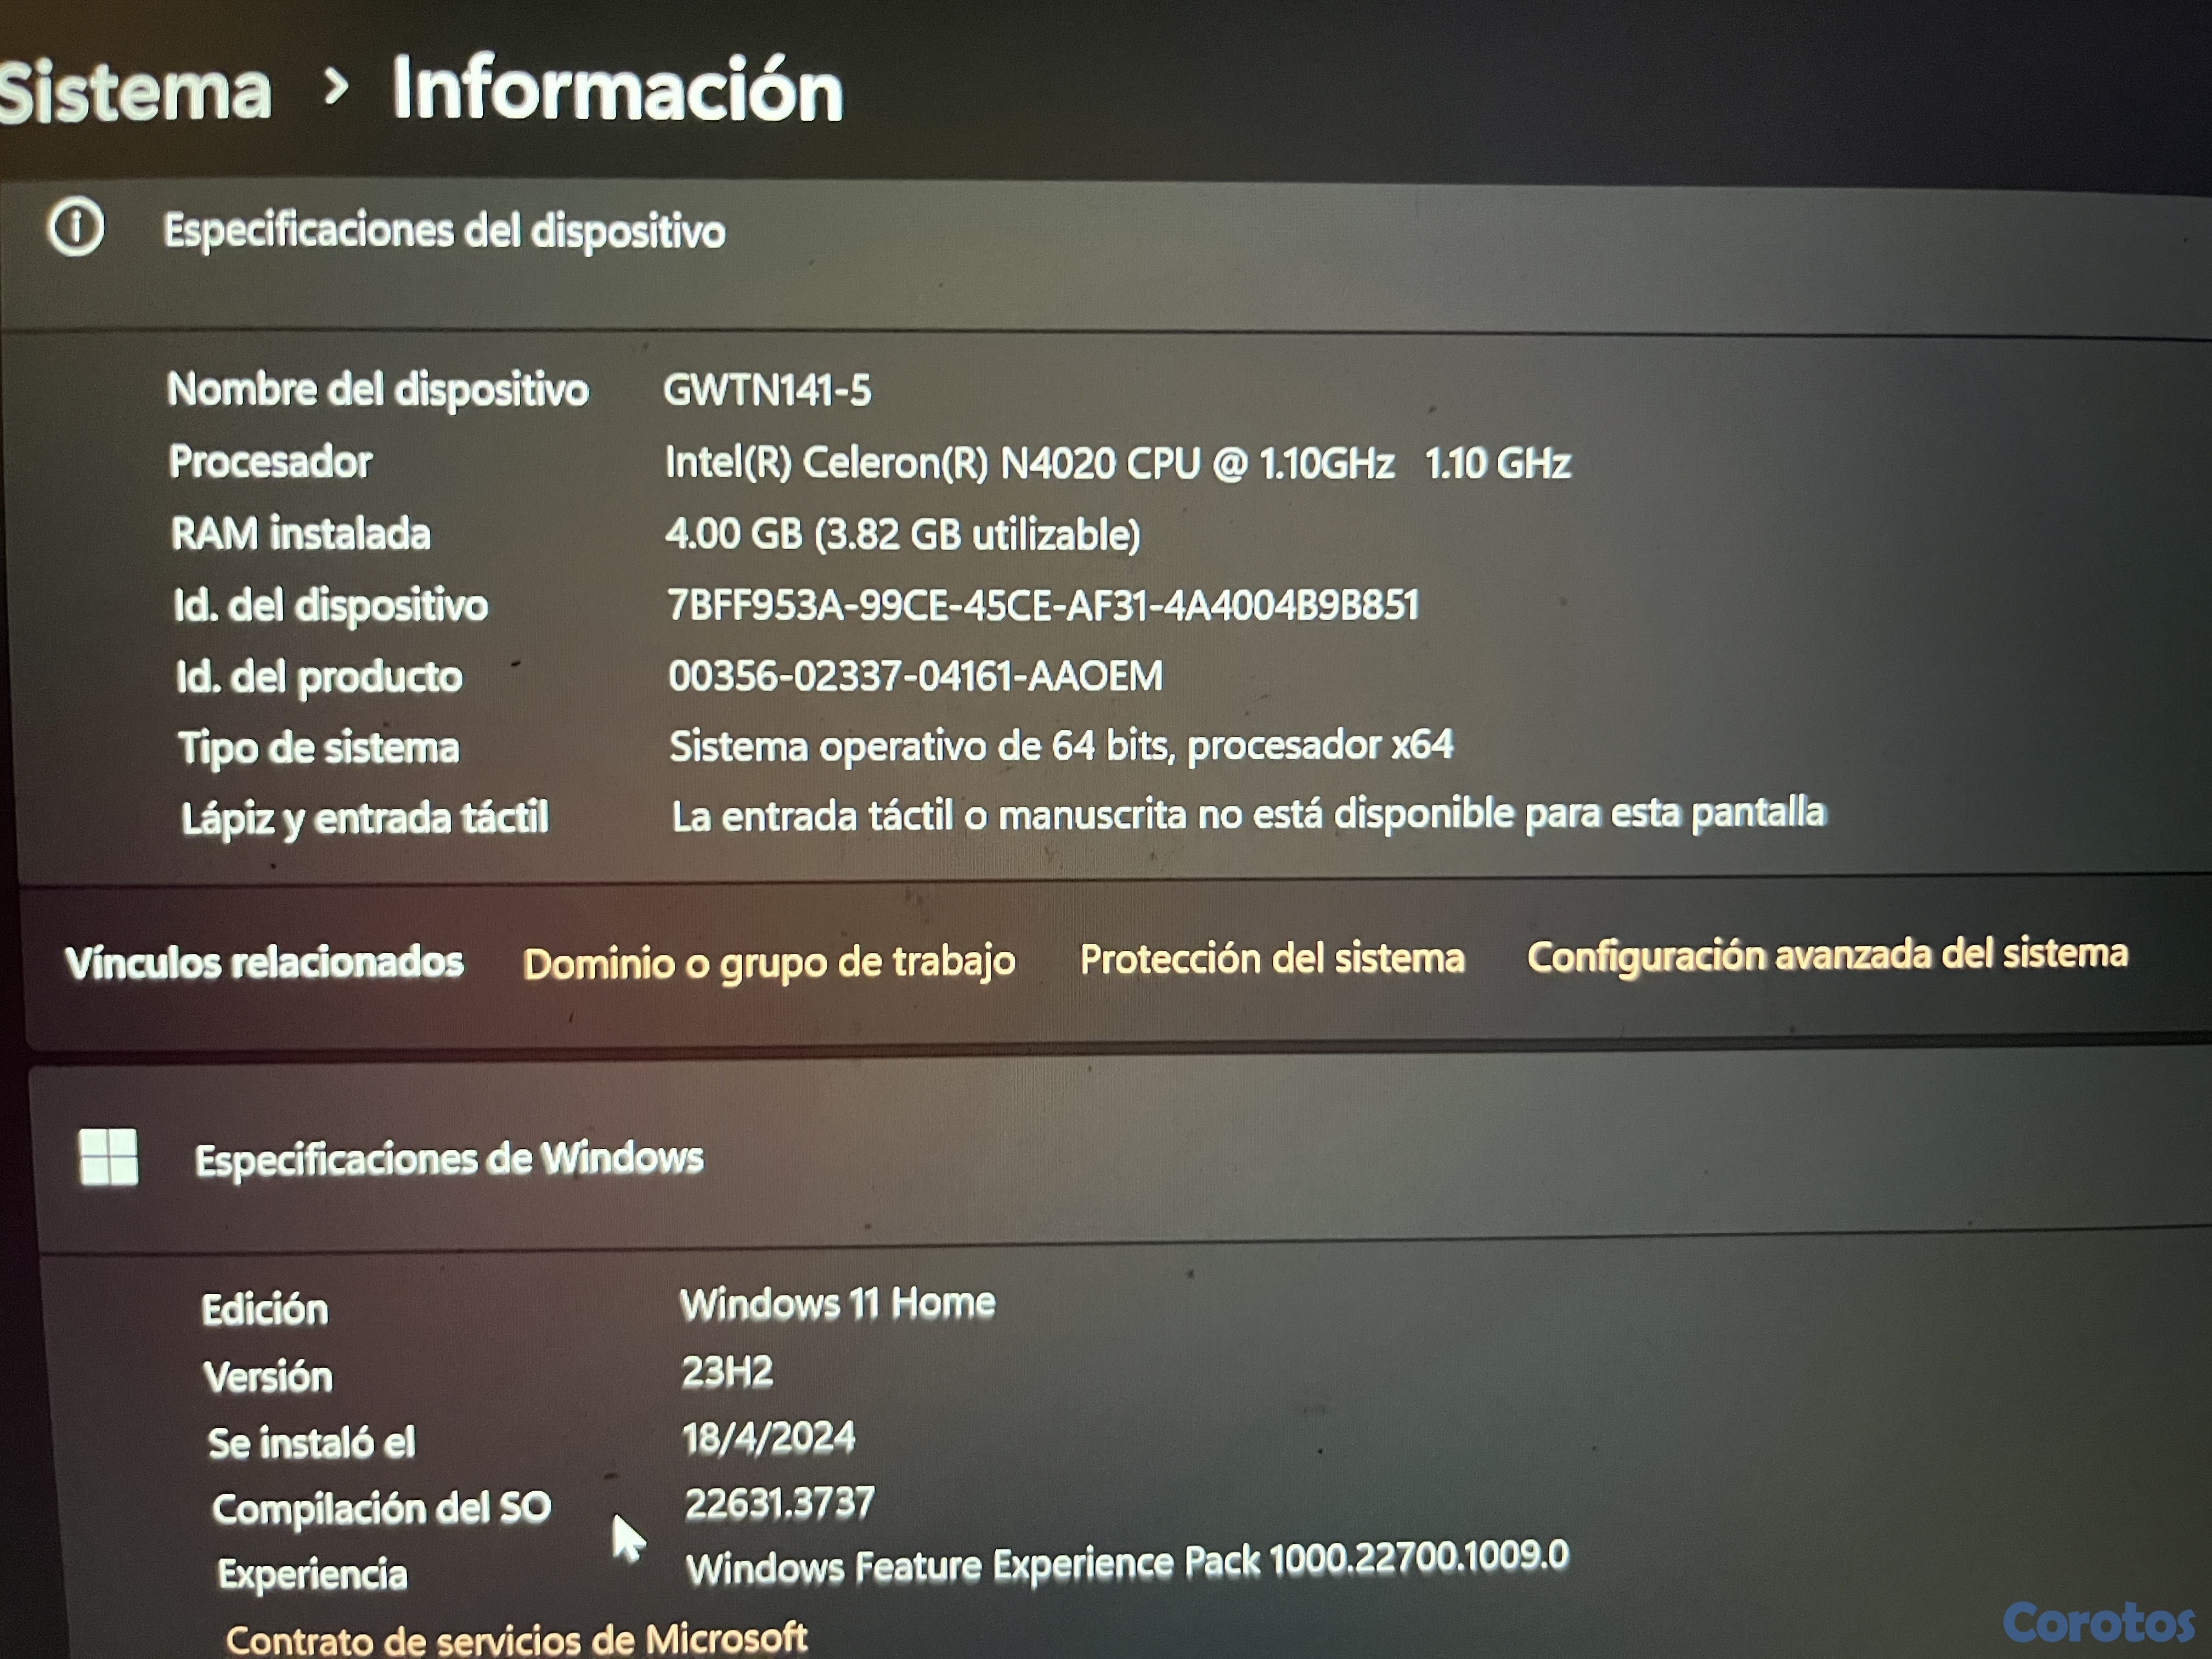Viewport: 2212px width, 1659px height.
Task: Select the device name GWTN141-5
Action: pyautogui.click(x=767, y=390)
